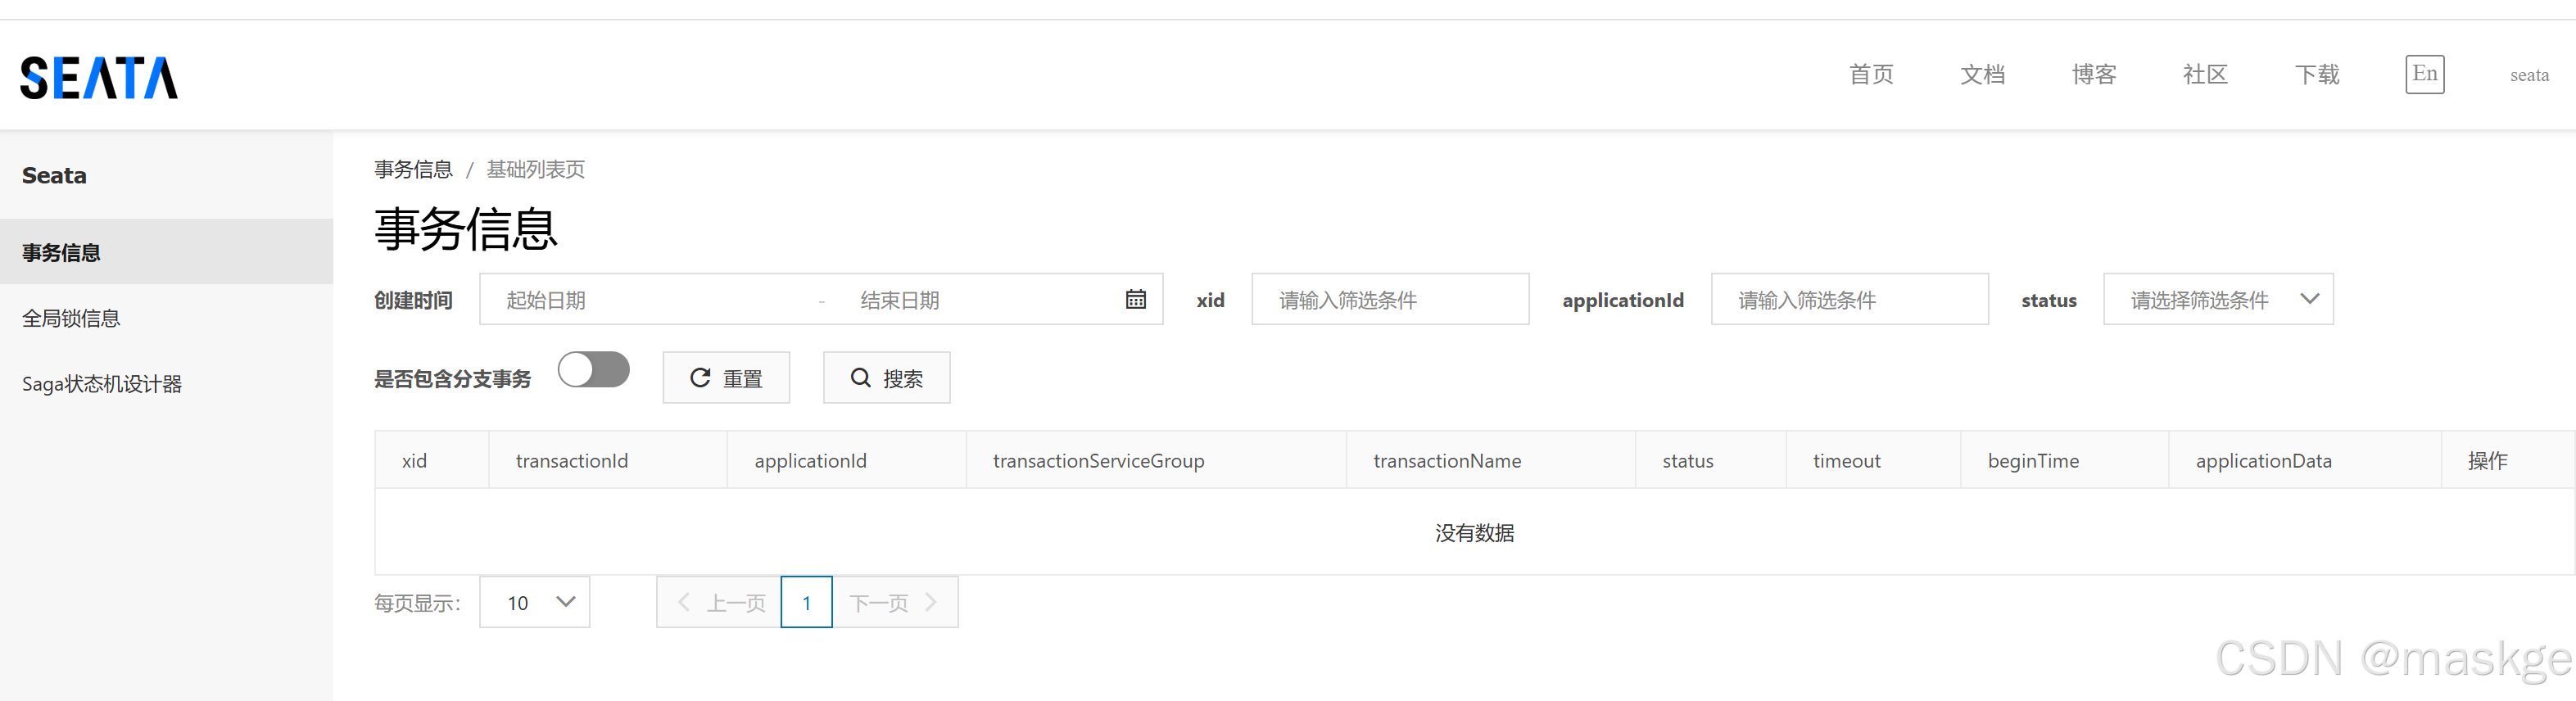Go to previous page with 上一页

pyautogui.click(x=719, y=602)
